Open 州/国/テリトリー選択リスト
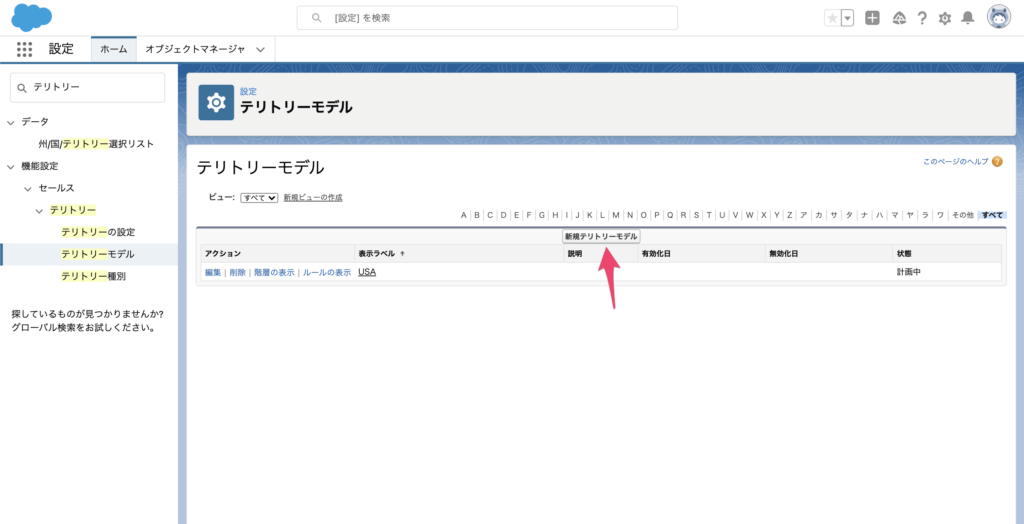Image resolution: width=1024 pixels, height=524 pixels. (x=96, y=144)
